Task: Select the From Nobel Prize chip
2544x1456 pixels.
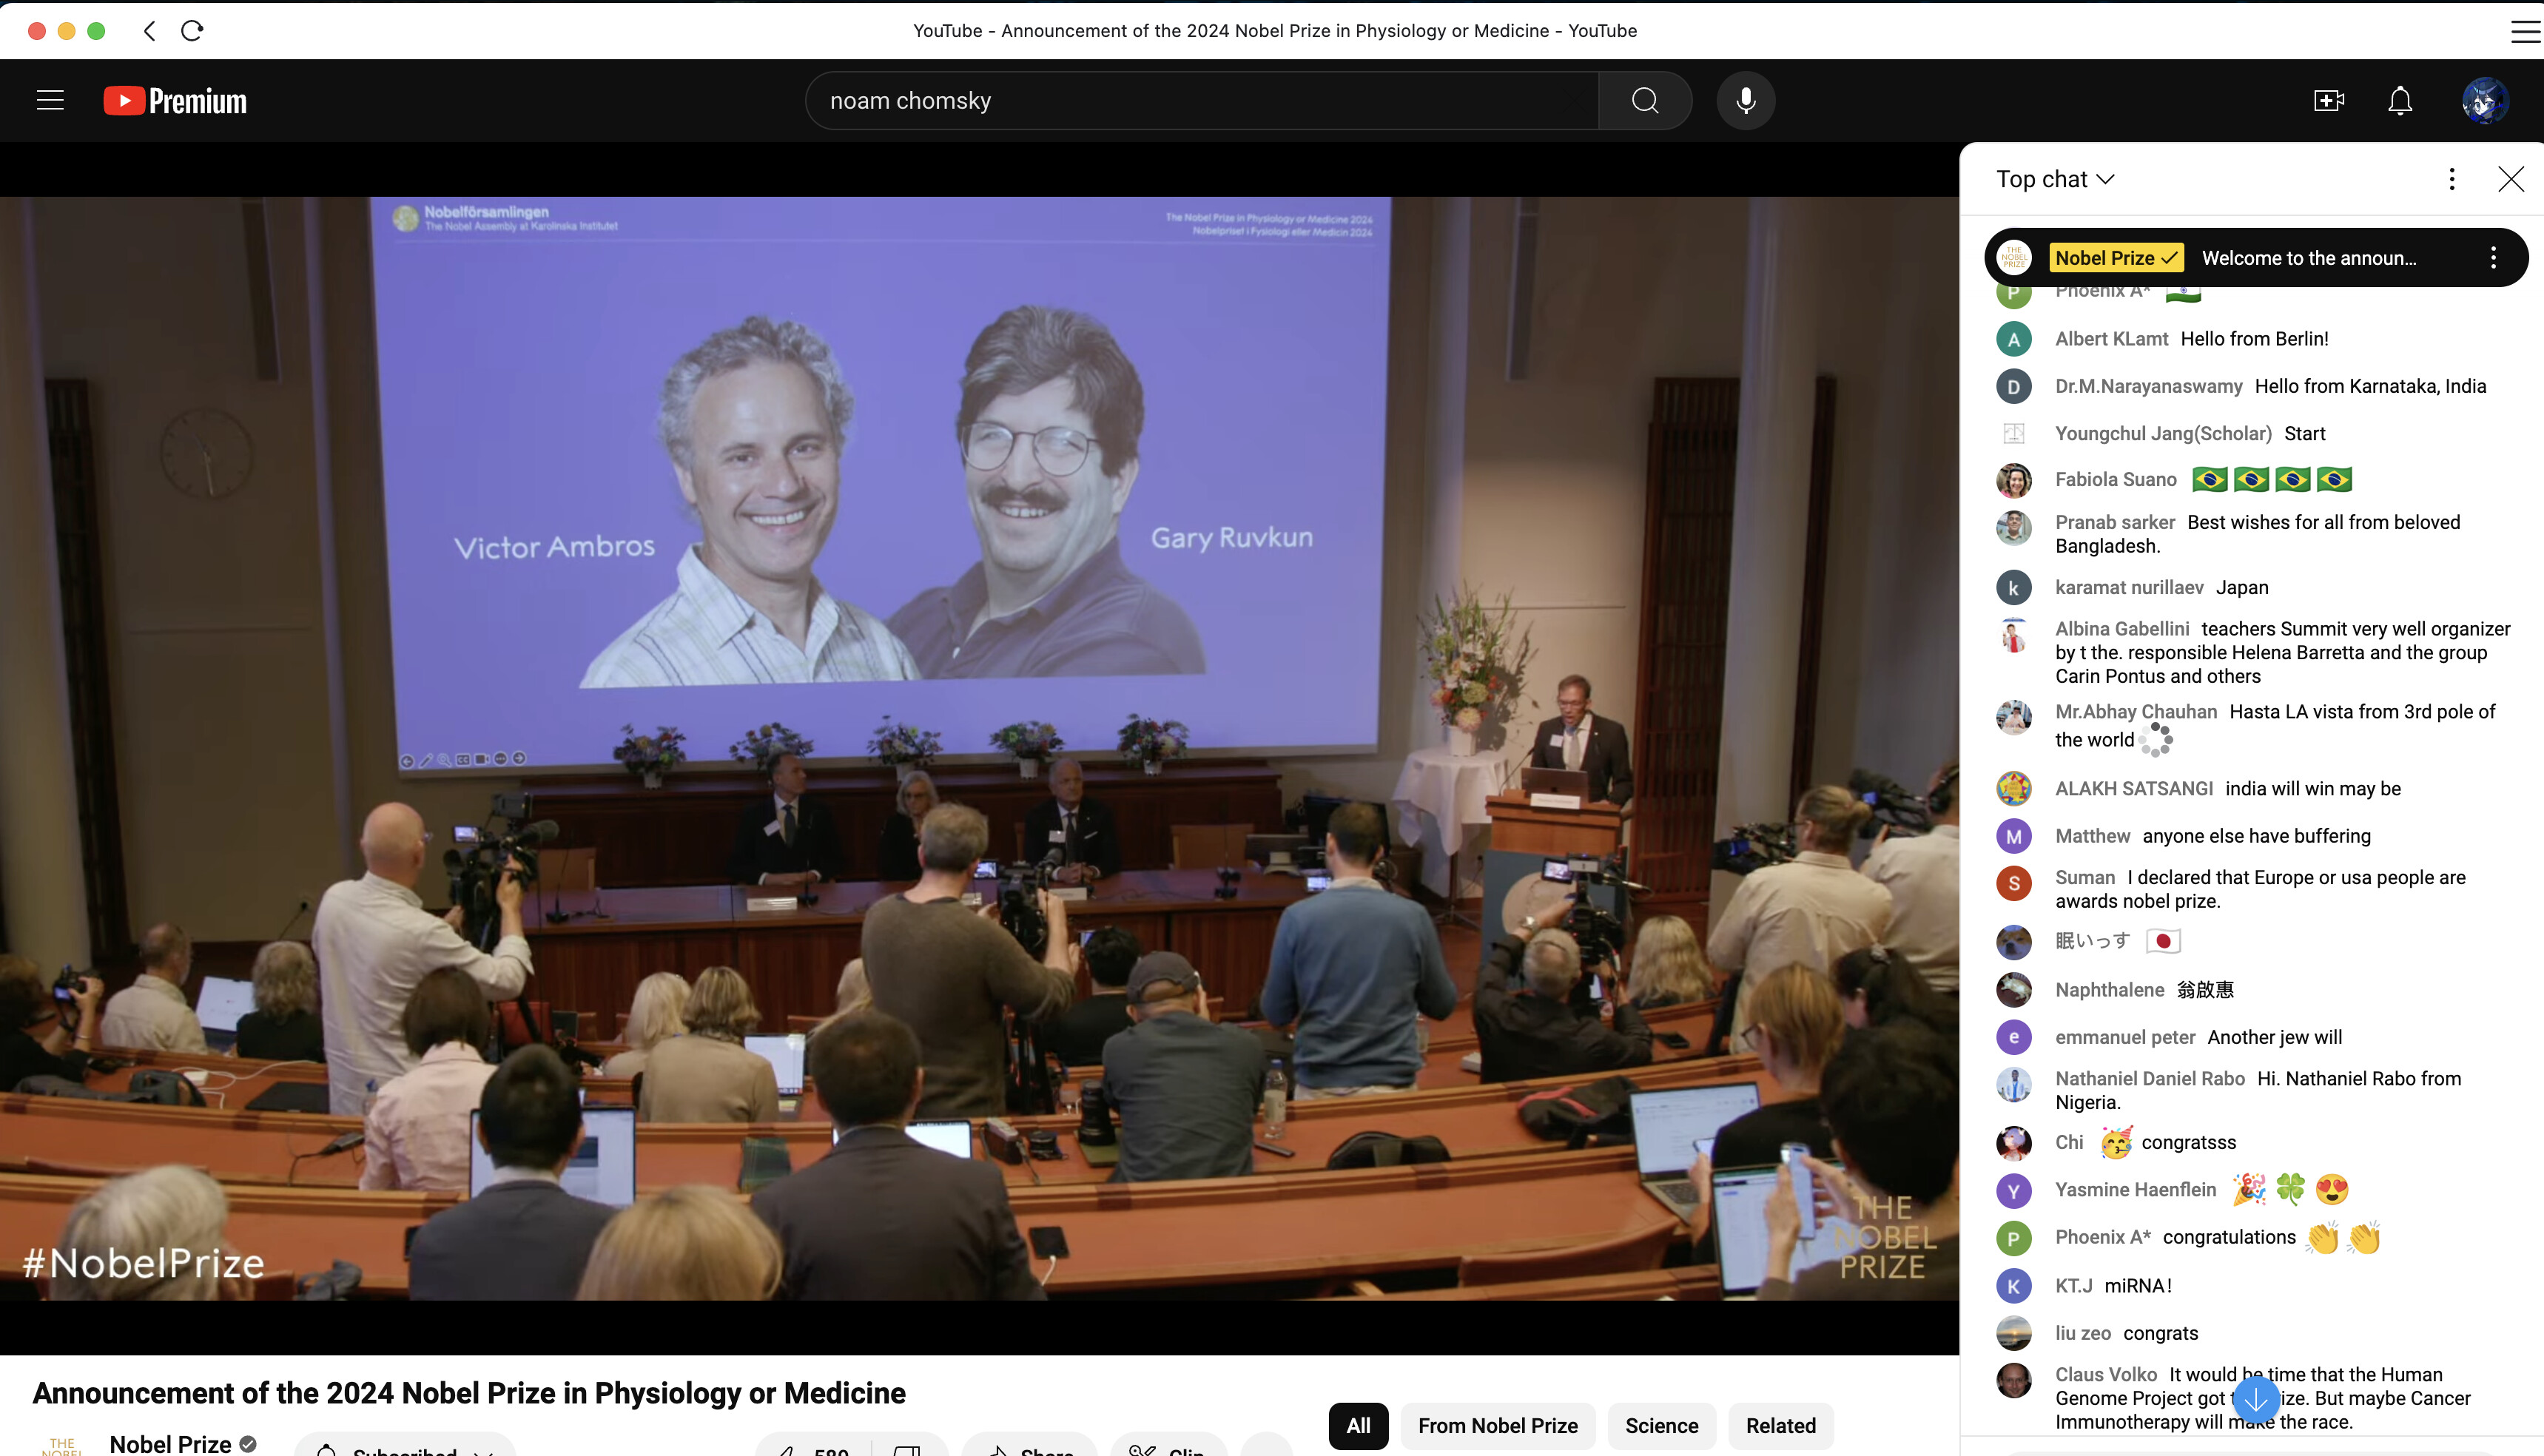Action: tap(1497, 1425)
